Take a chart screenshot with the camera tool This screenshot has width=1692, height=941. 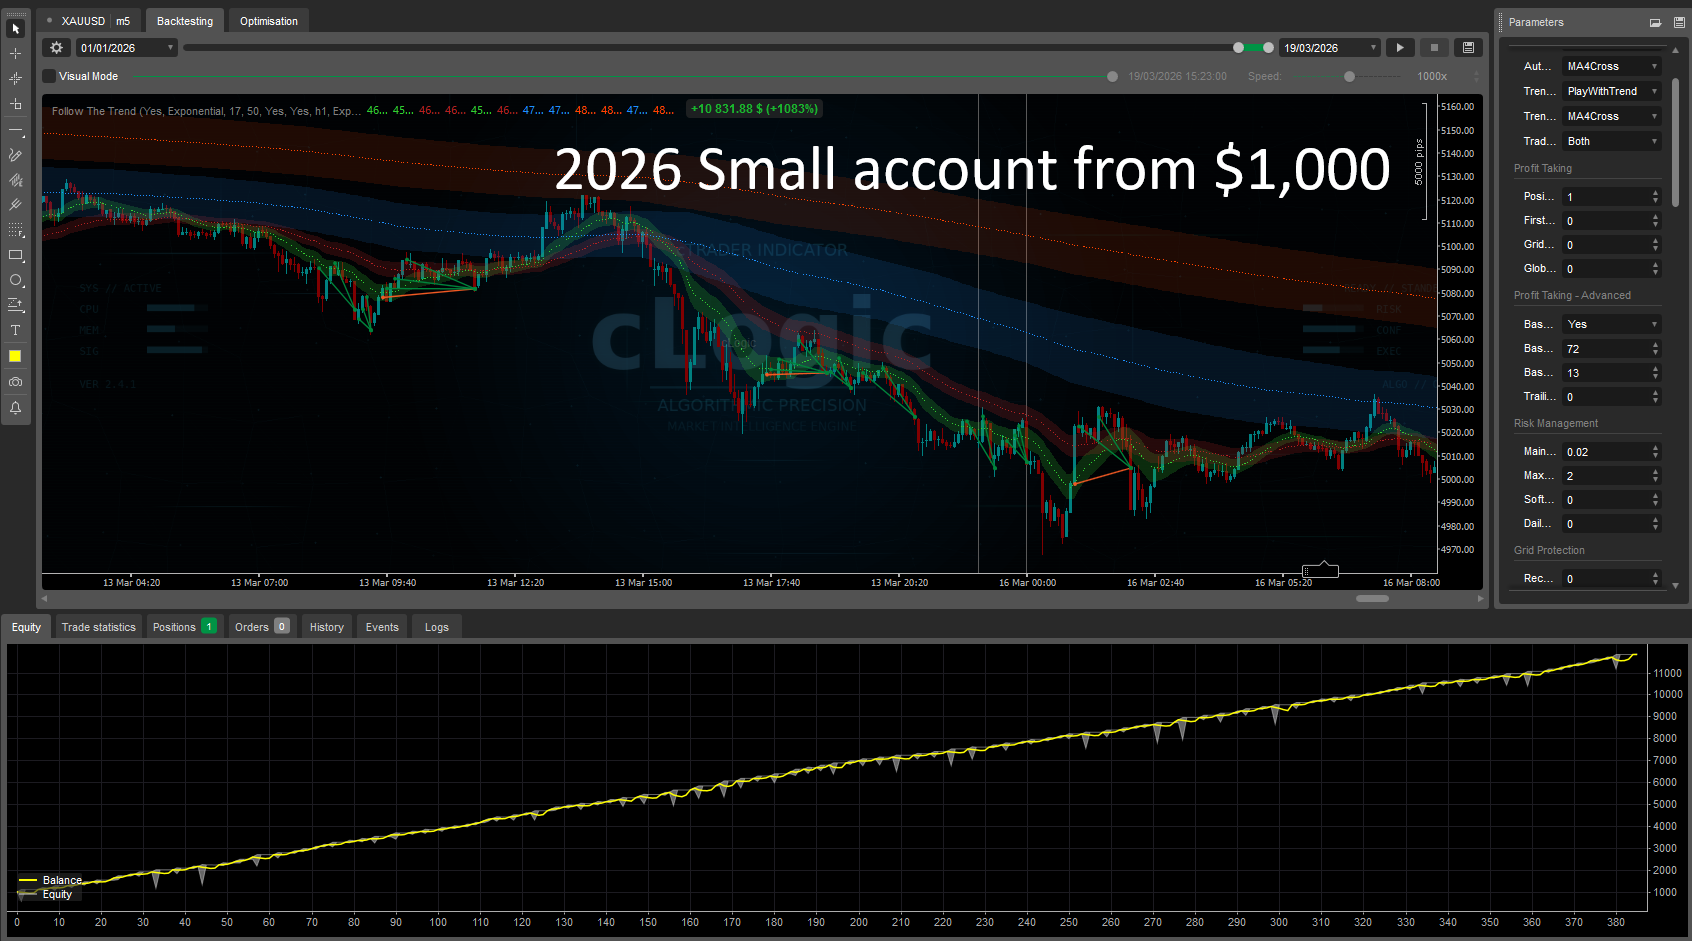(x=15, y=382)
